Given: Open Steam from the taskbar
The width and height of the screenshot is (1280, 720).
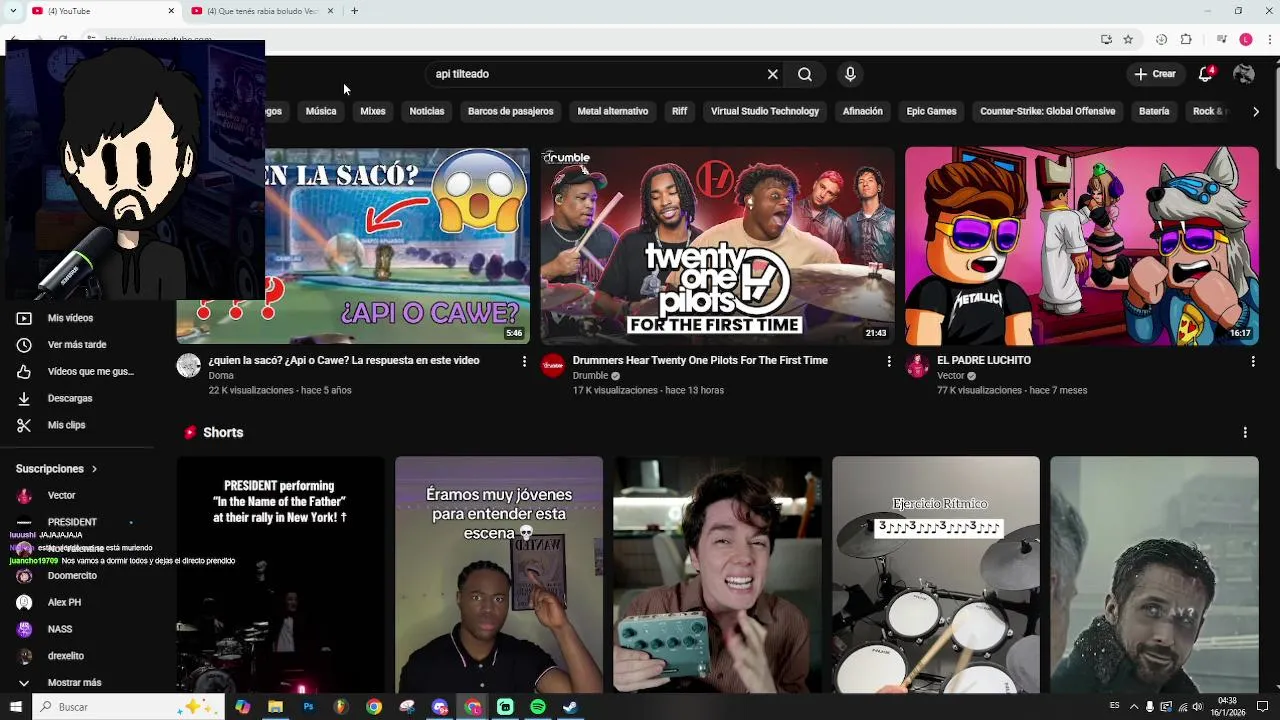Looking at the screenshot, I should tap(570, 707).
